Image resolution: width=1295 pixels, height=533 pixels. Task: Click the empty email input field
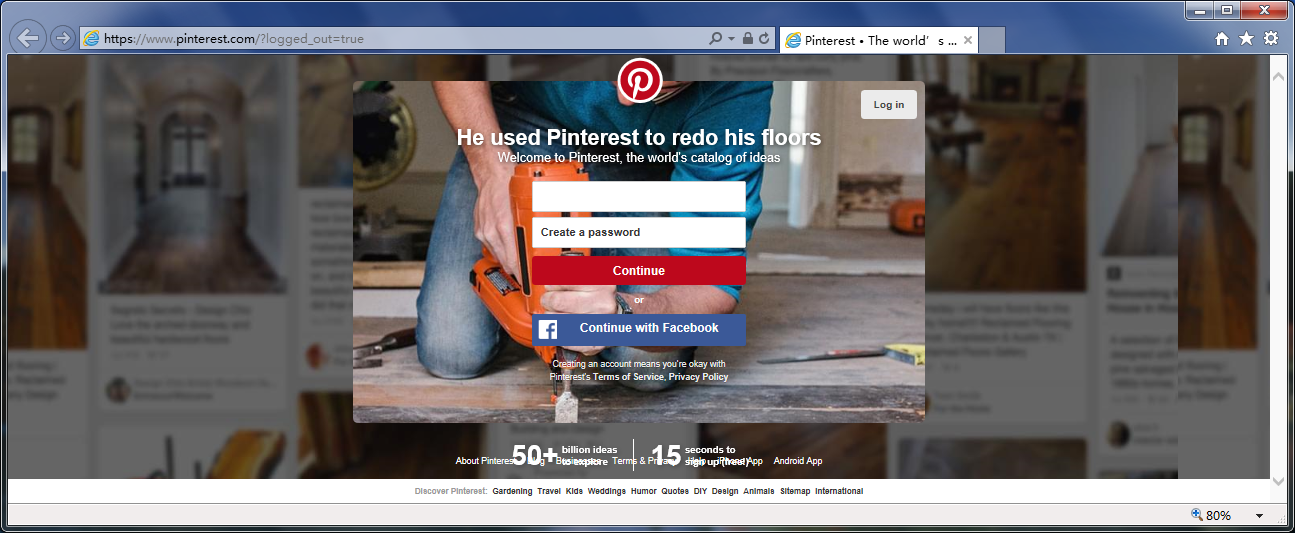pos(639,197)
